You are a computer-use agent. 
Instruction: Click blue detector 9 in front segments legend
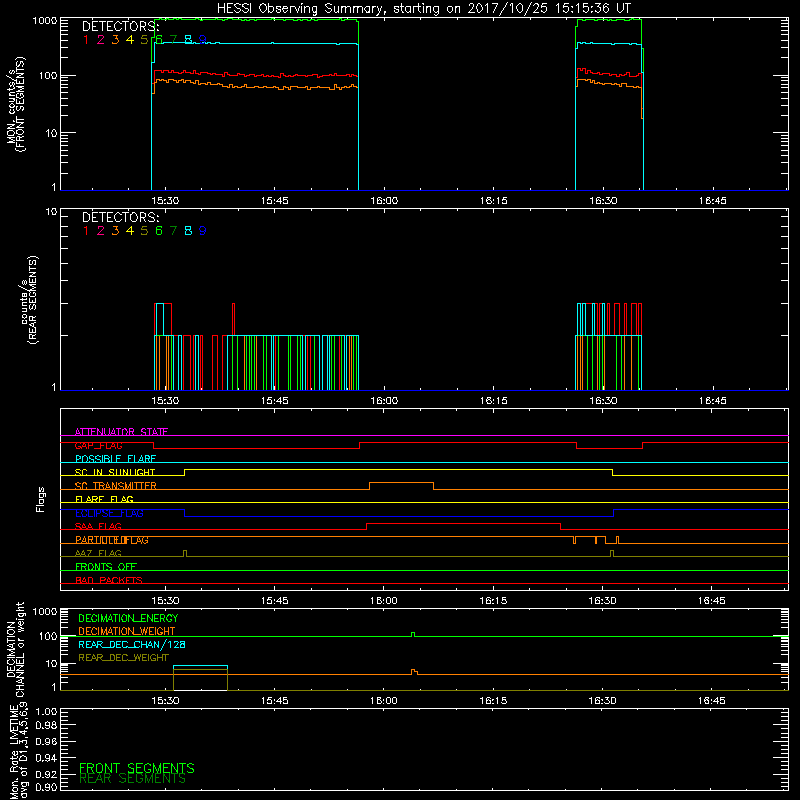pos(203,39)
